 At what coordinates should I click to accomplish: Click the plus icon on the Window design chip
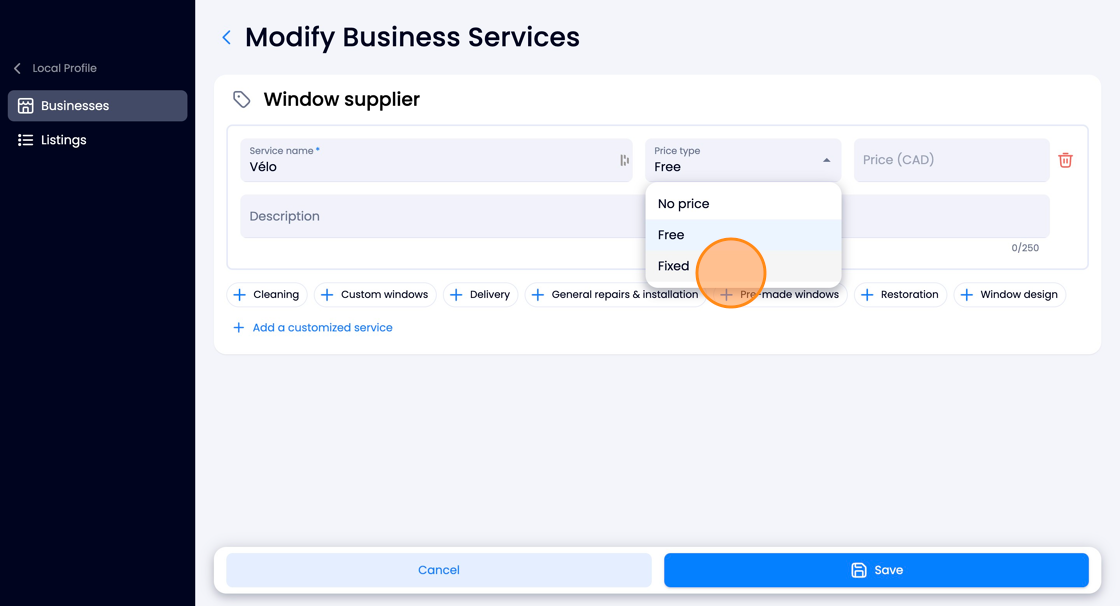point(966,294)
